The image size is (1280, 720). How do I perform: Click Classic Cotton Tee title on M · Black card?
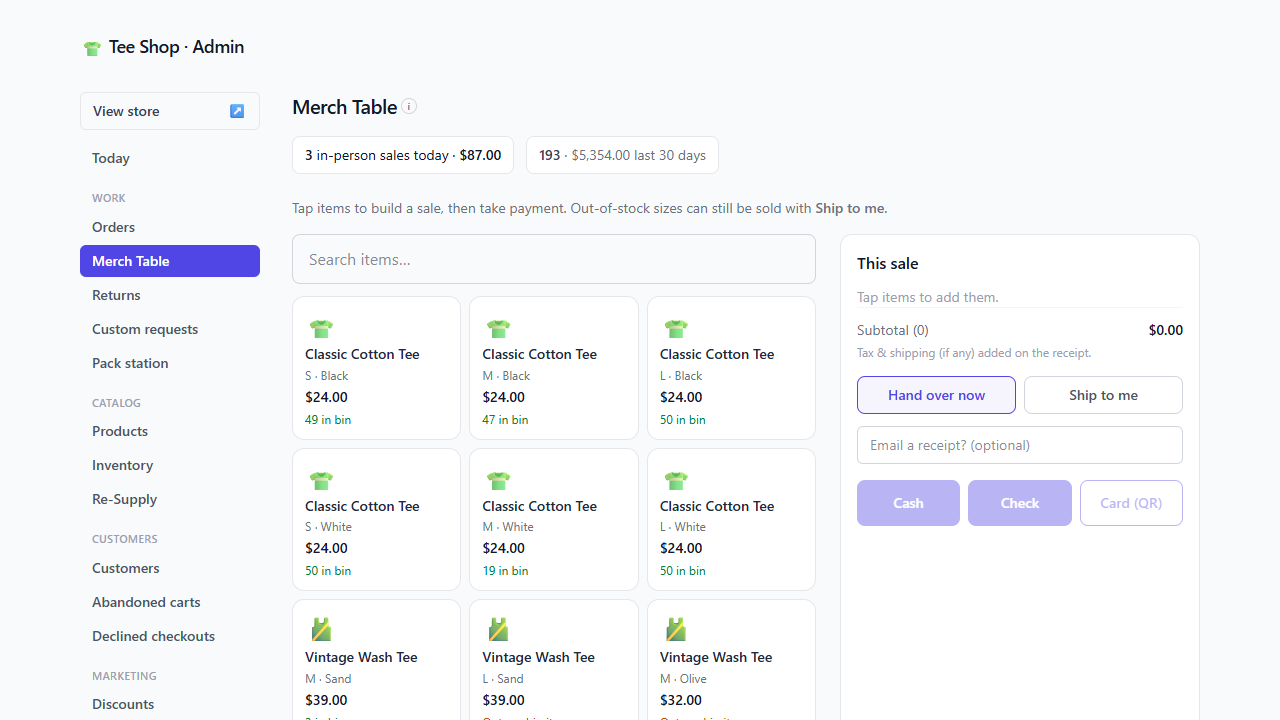point(539,354)
